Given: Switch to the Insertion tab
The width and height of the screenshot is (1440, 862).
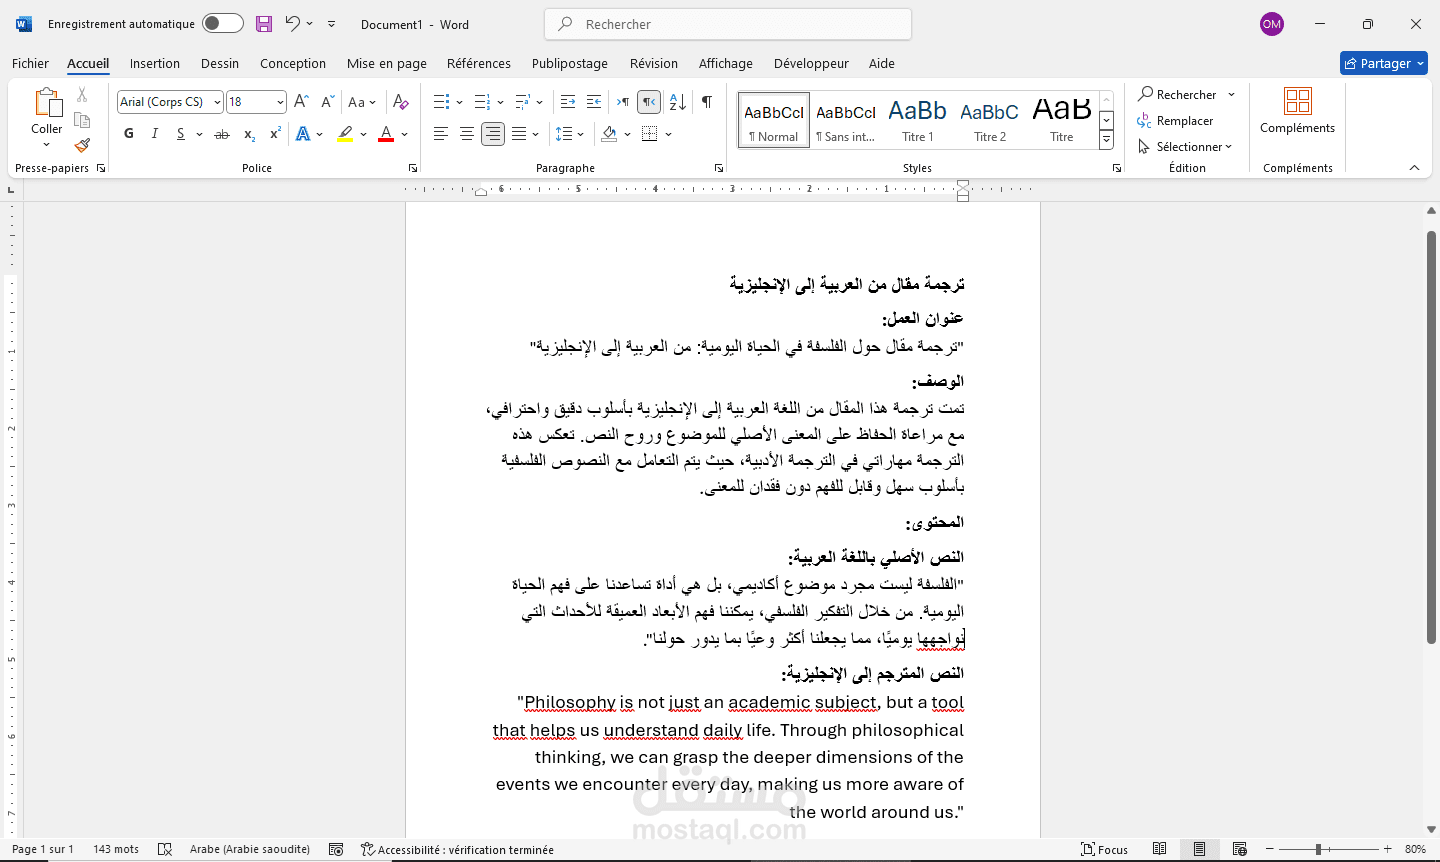Looking at the screenshot, I should [155, 63].
